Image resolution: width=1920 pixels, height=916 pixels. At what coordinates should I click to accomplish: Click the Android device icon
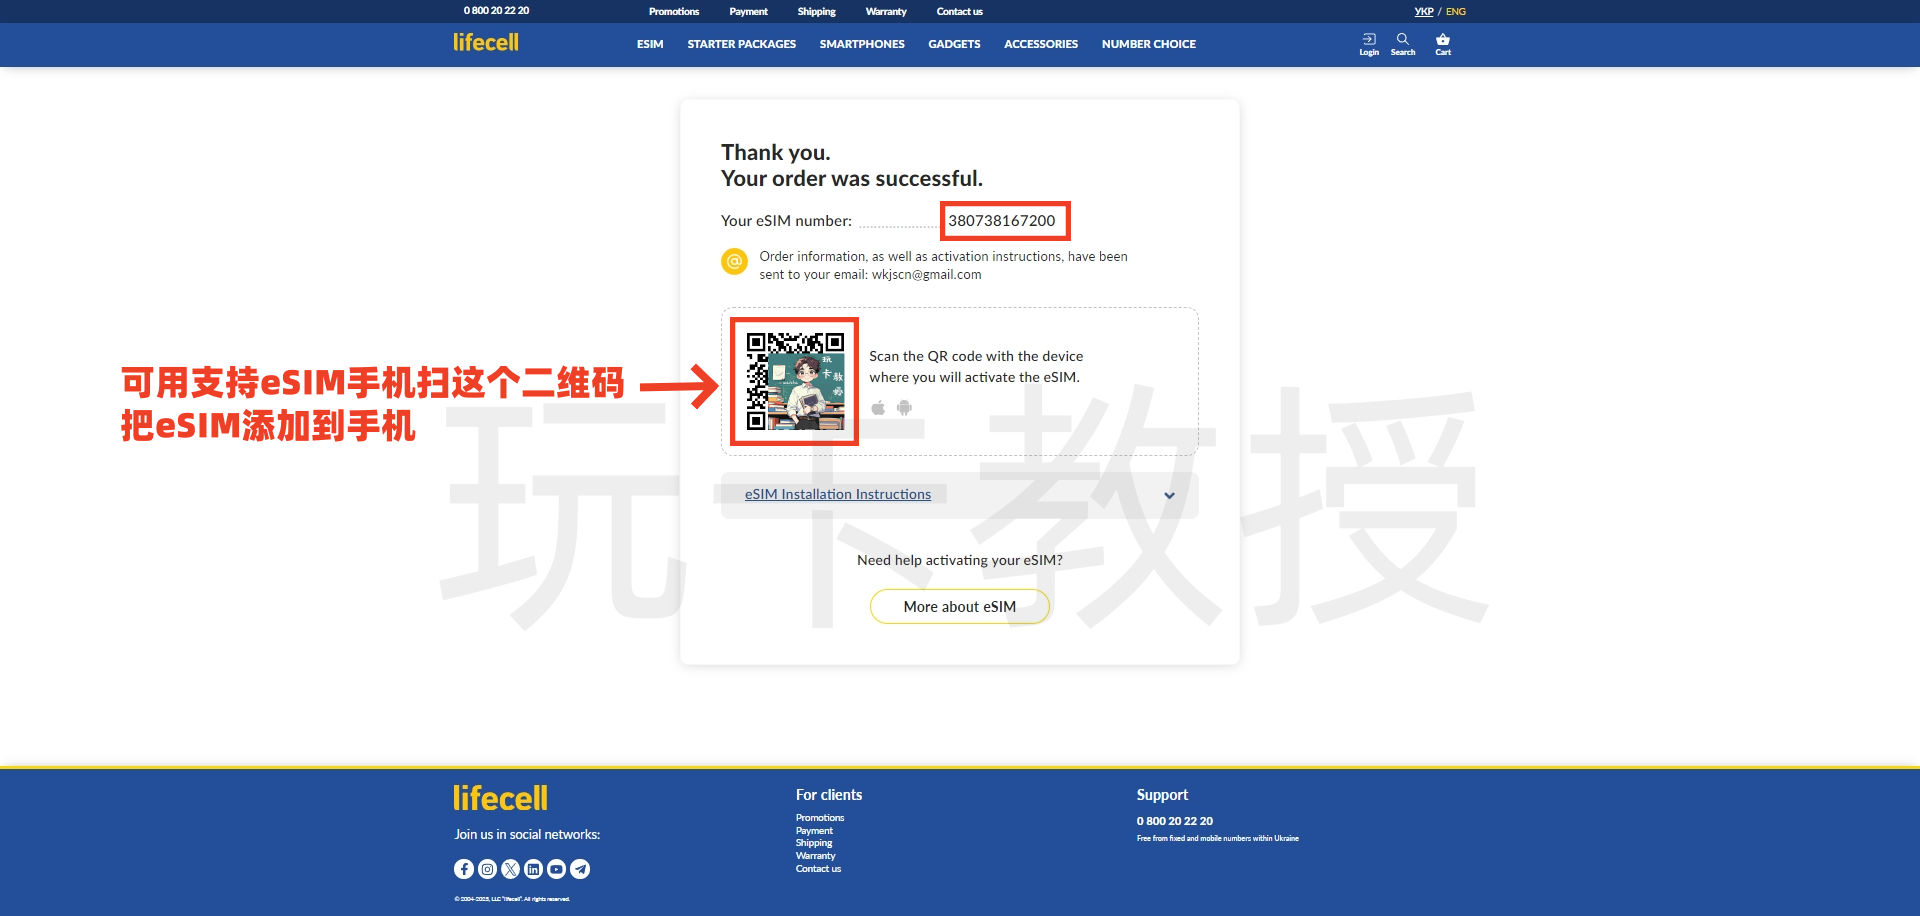904,408
